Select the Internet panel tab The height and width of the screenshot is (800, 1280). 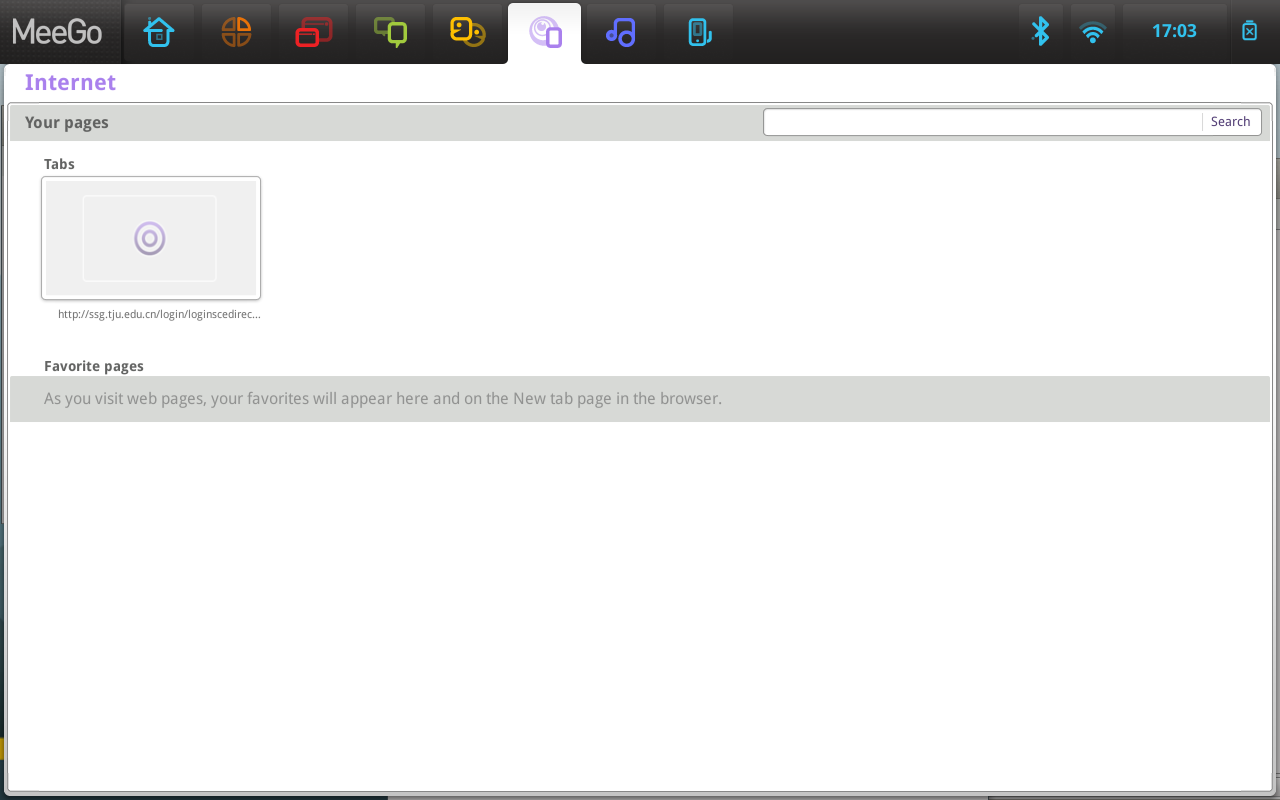click(x=545, y=33)
